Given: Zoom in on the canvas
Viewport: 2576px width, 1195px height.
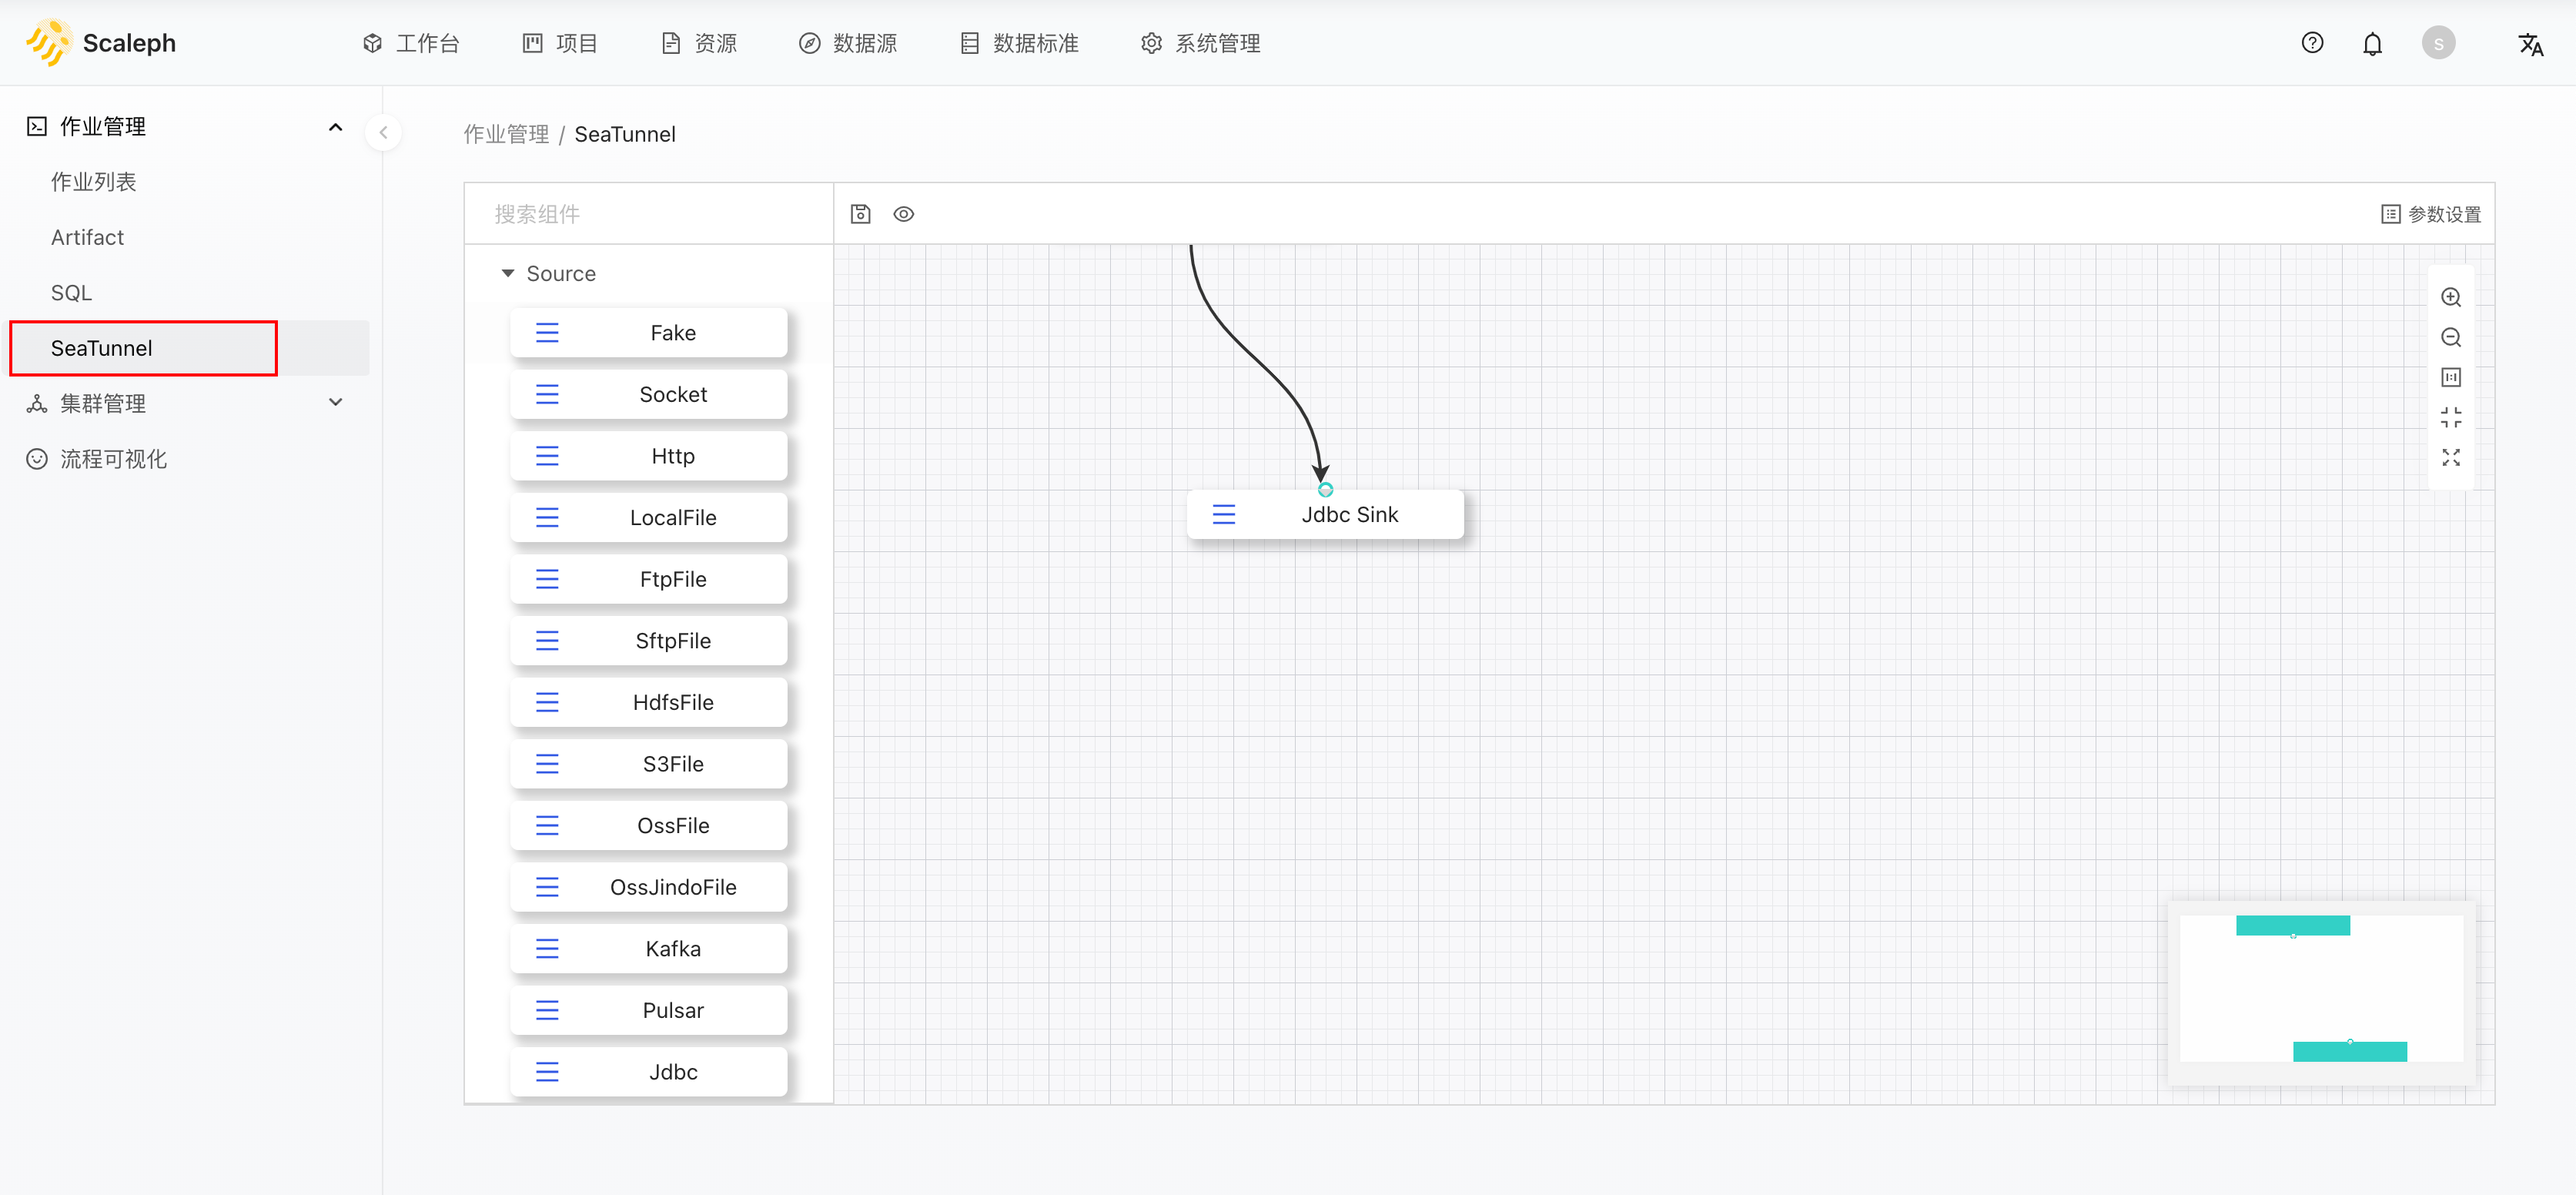Looking at the screenshot, I should (x=2451, y=297).
